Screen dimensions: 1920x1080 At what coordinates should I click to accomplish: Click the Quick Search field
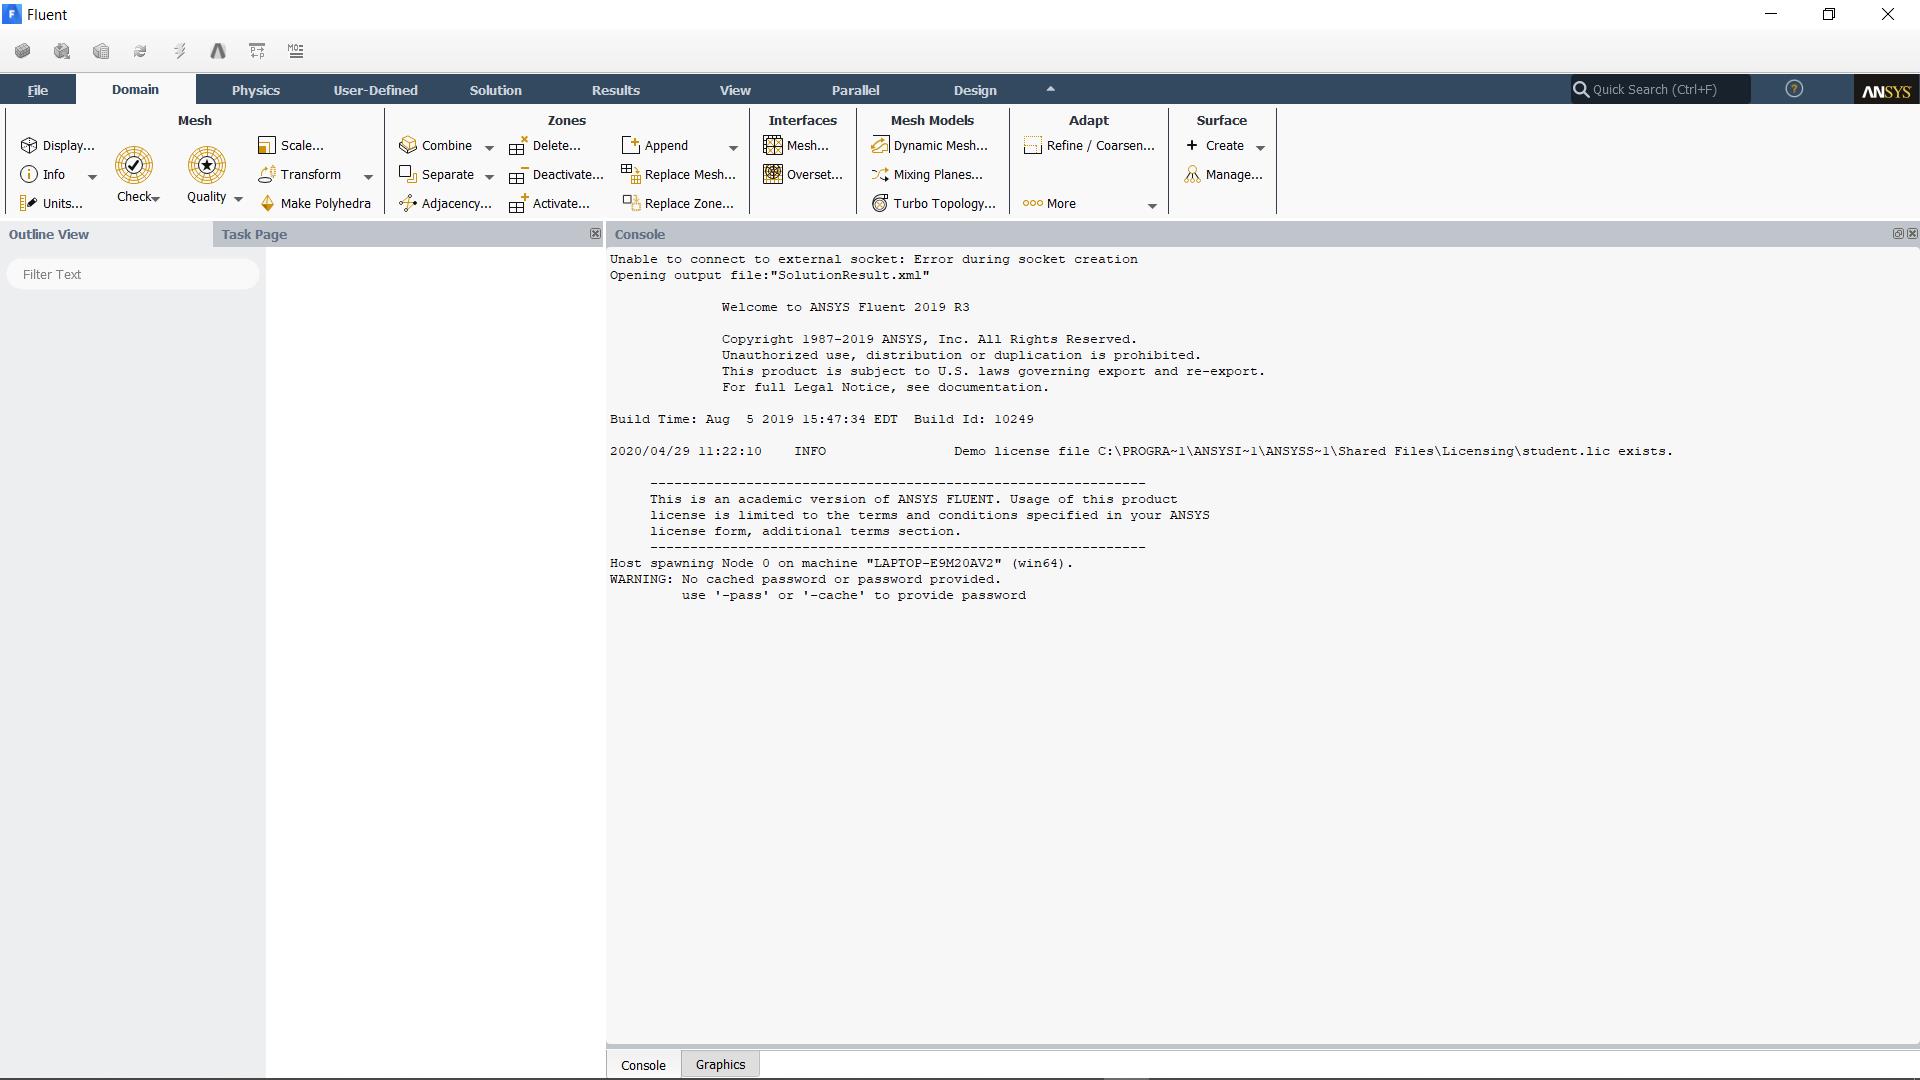1660,89
